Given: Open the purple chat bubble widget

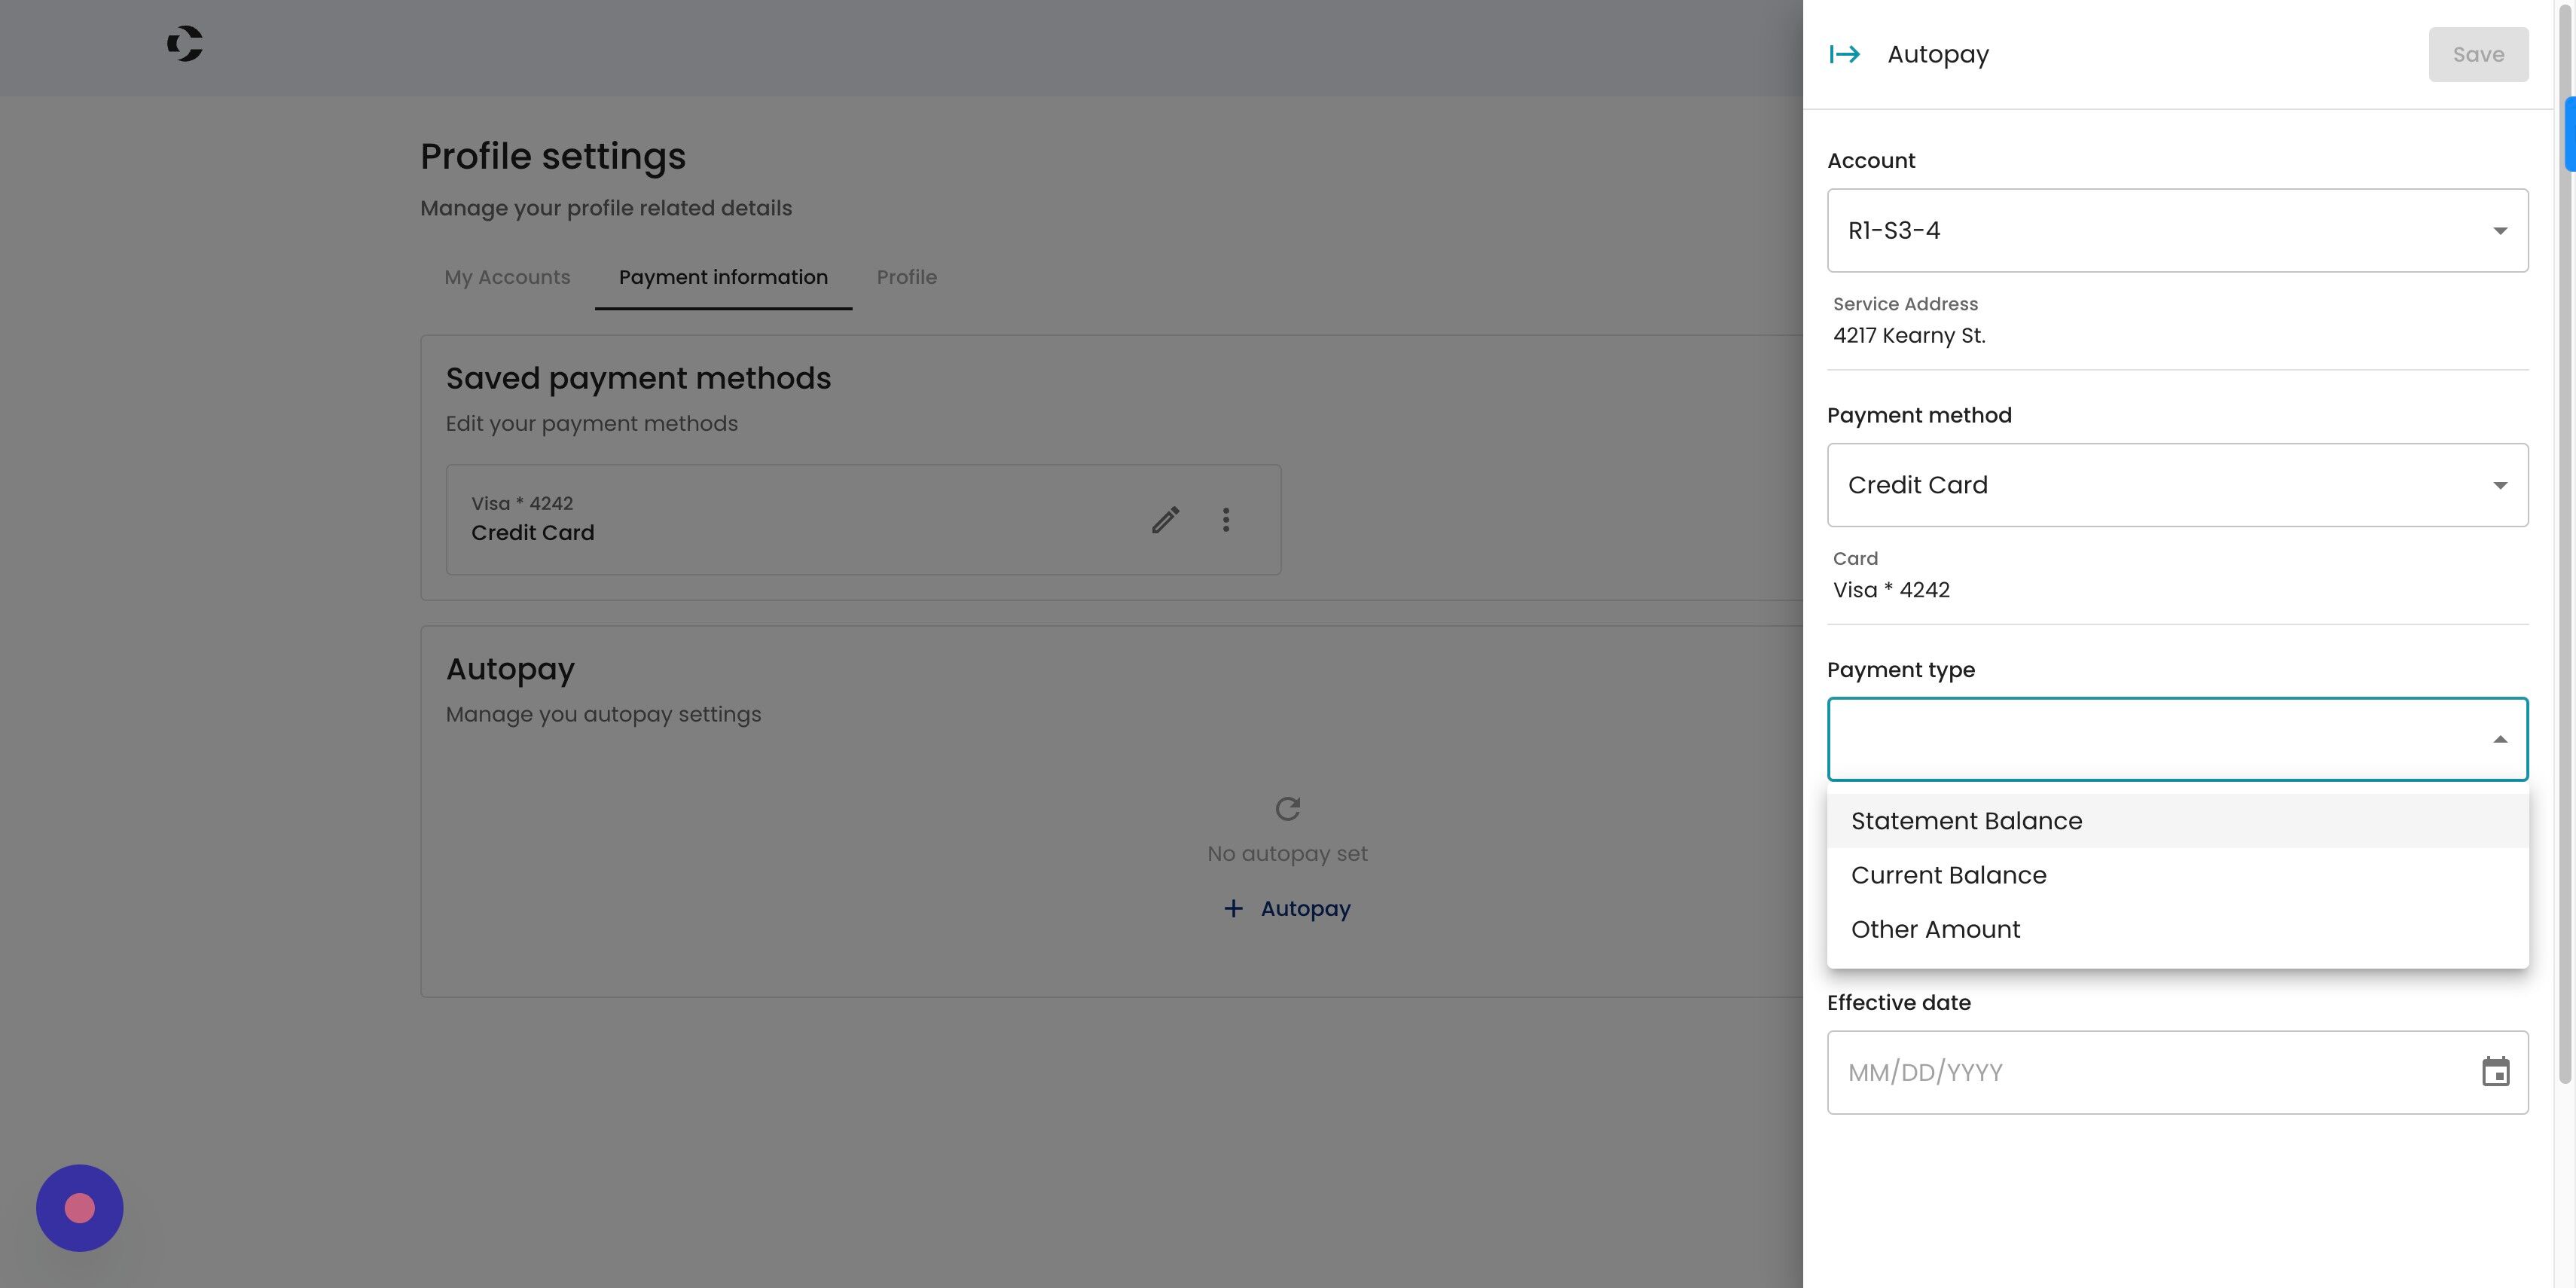Looking at the screenshot, I should point(80,1208).
